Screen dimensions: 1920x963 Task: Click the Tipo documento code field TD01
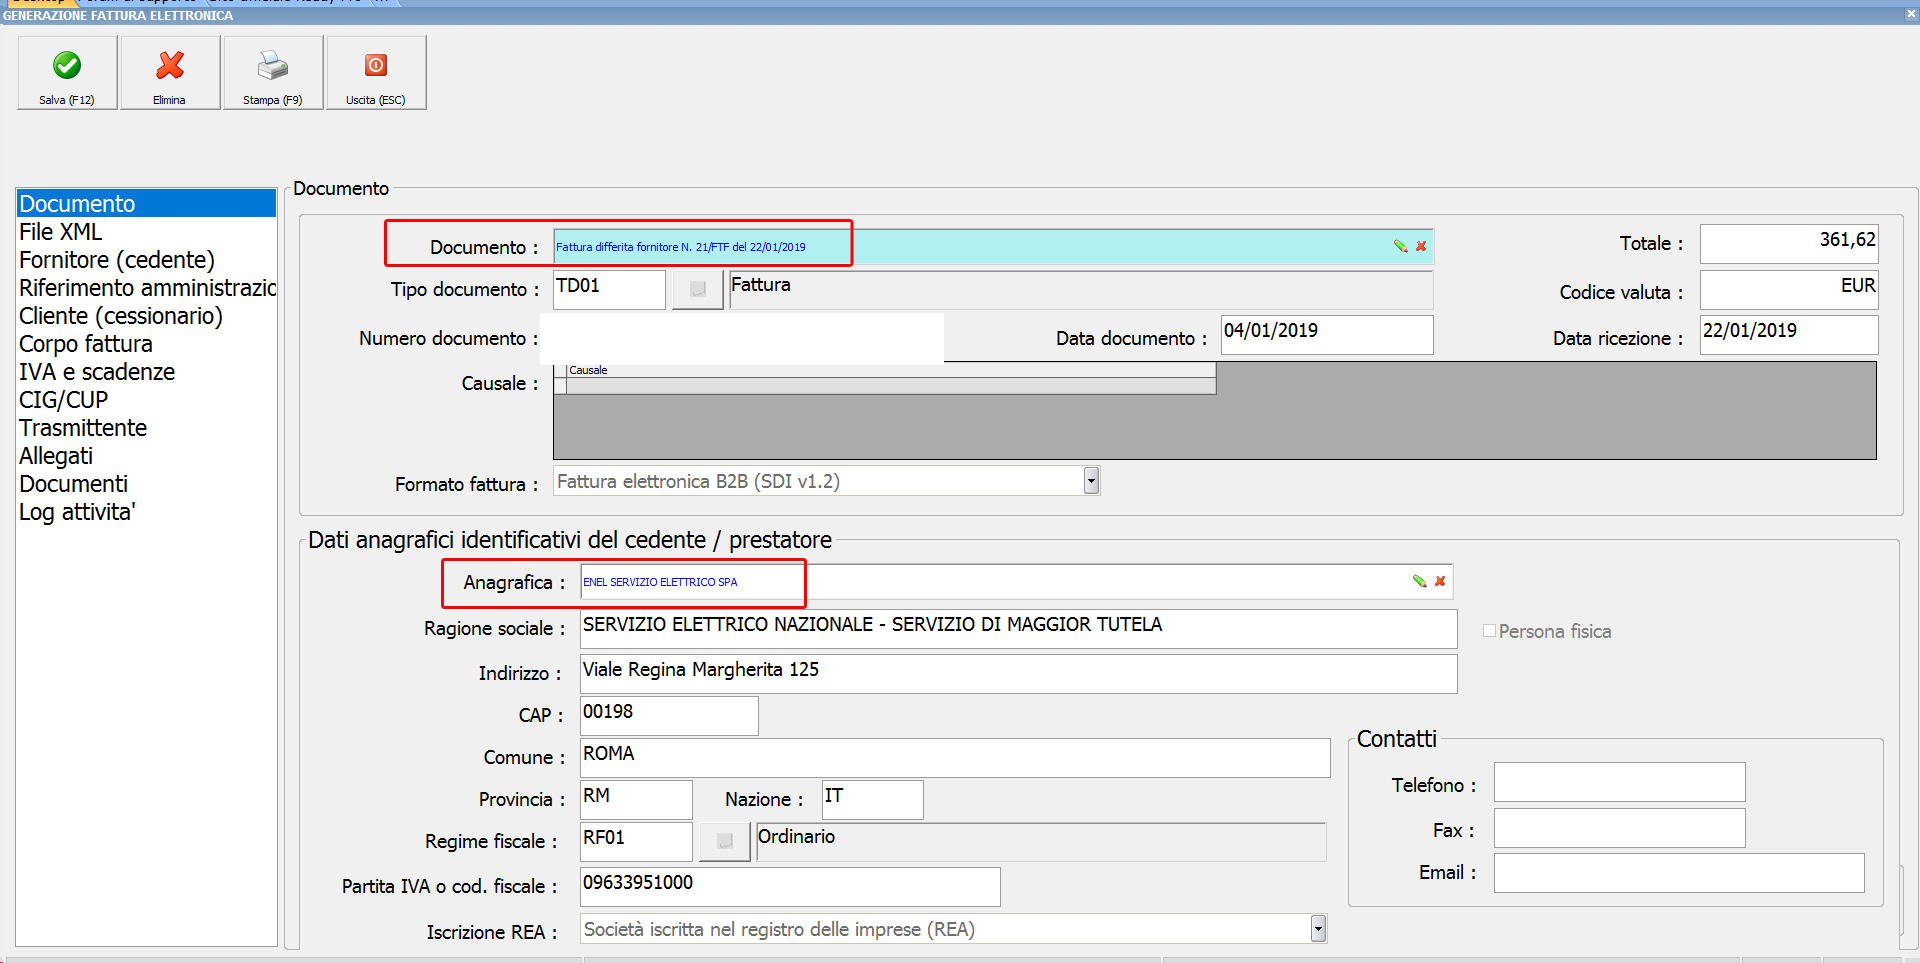tap(609, 290)
